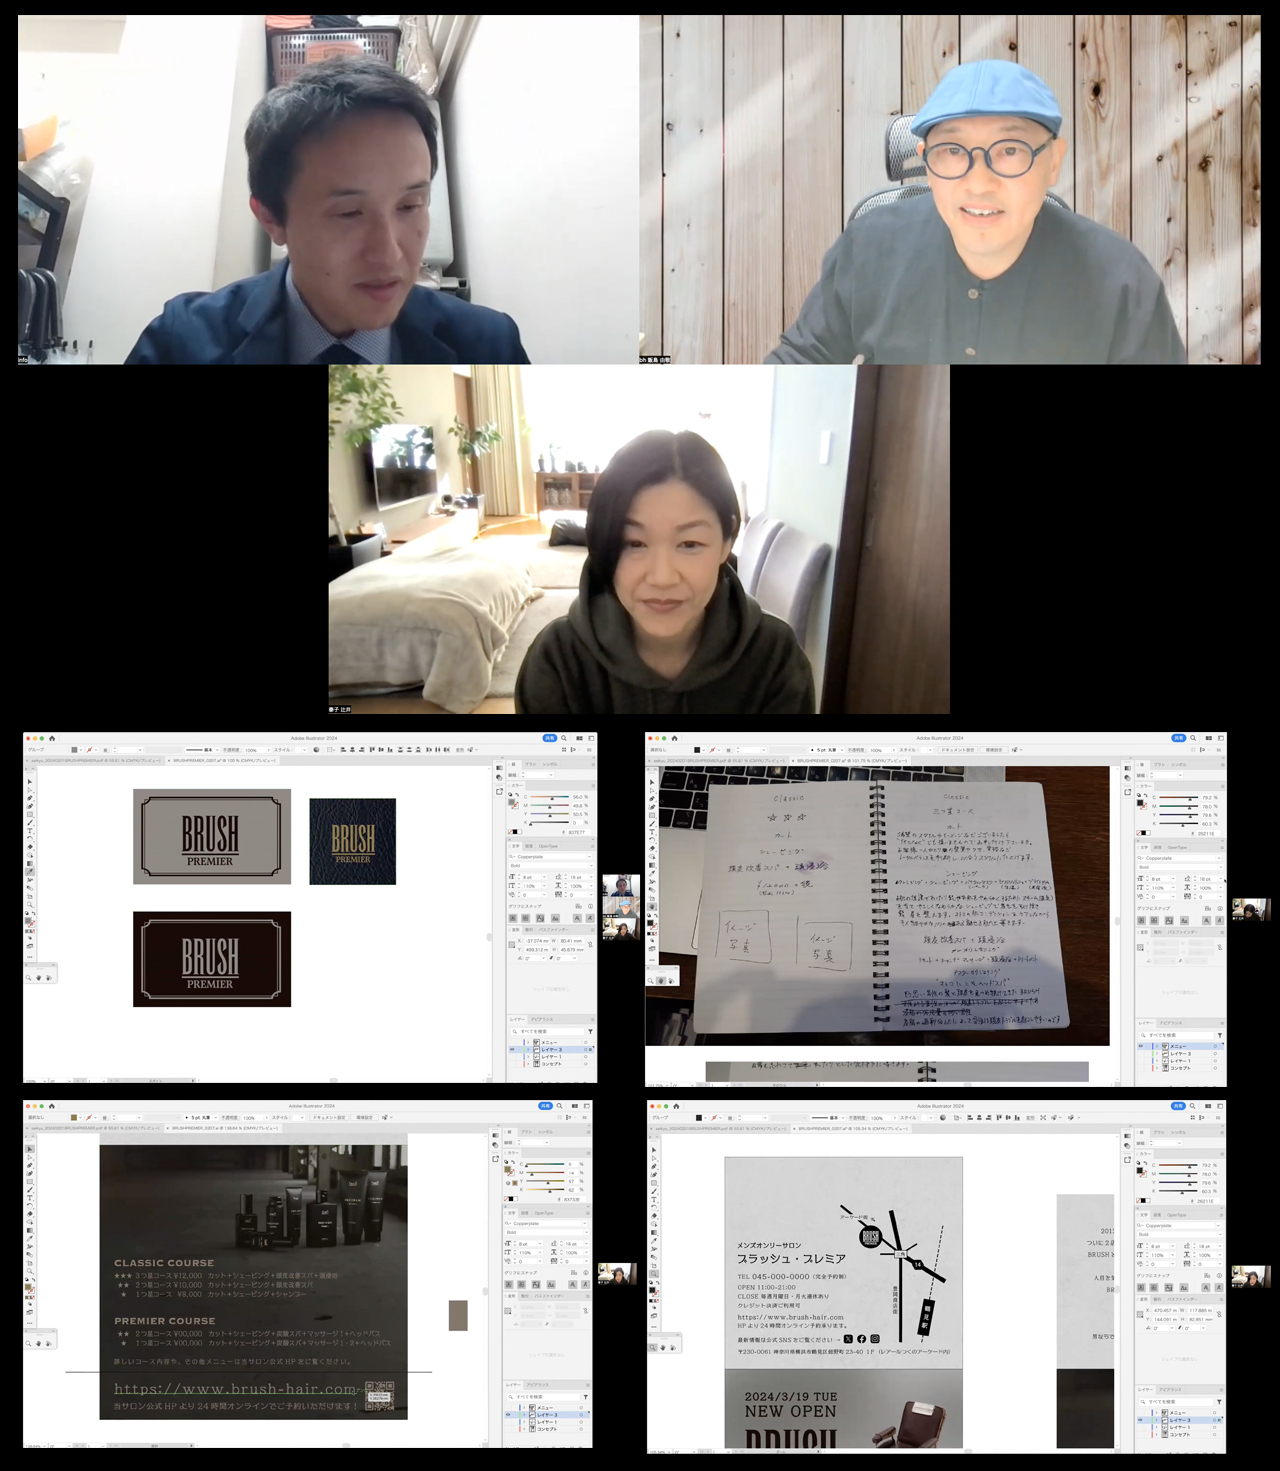Select Hand tool in notebook window floating panel
This screenshot has width=1280, height=1471.
[661, 980]
